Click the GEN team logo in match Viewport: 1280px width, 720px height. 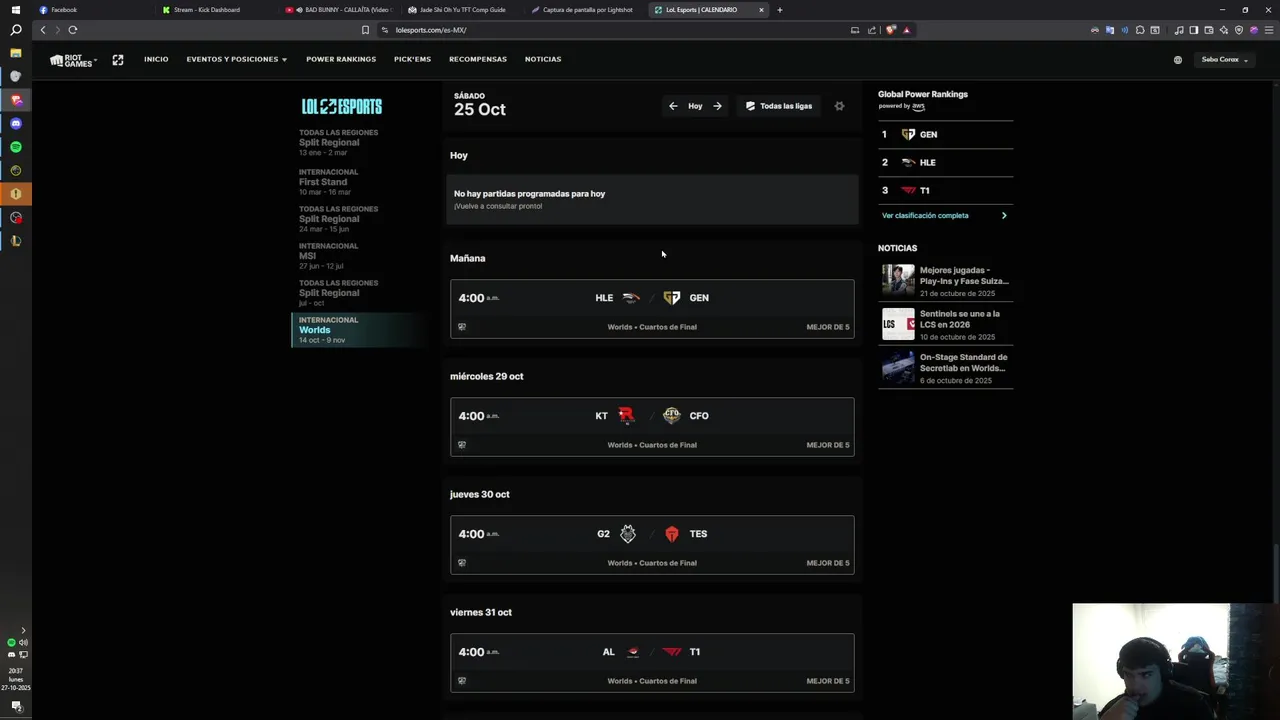click(x=672, y=298)
